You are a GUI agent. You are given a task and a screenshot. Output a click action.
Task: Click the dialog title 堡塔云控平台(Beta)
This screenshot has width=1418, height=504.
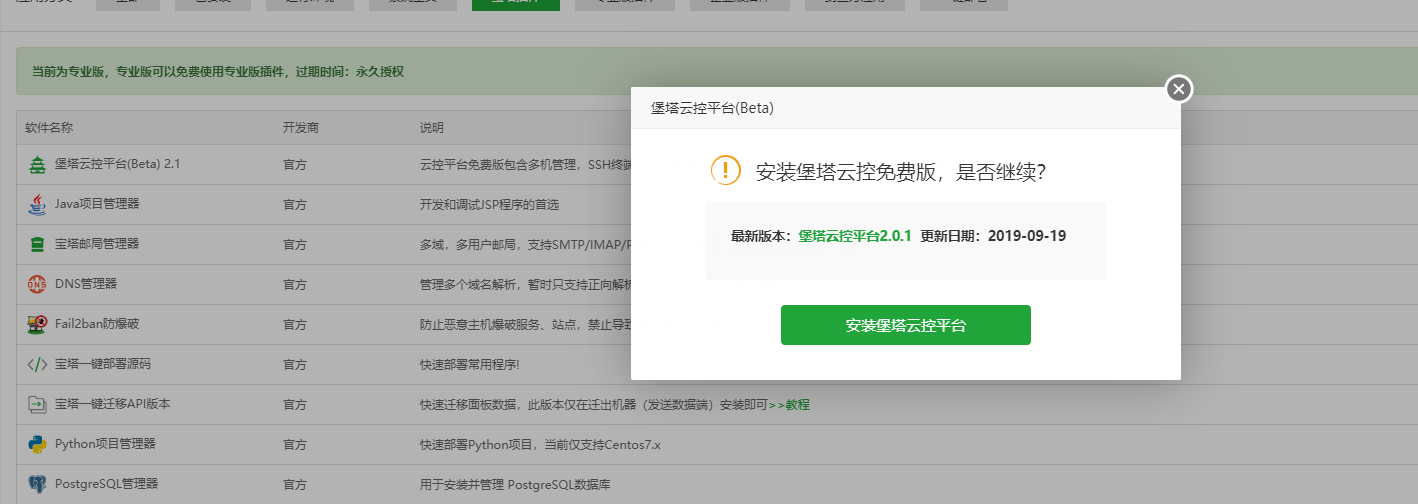pyautogui.click(x=712, y=108)
